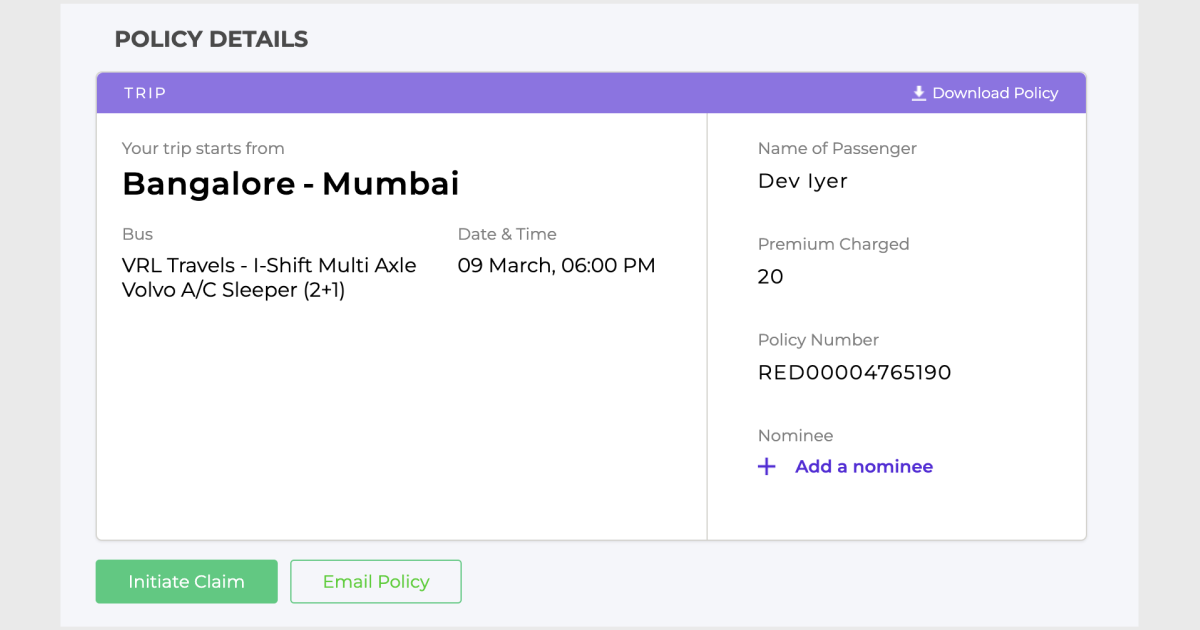
Task: Click the Premium Charged label
Action: [x=833, y=244]
